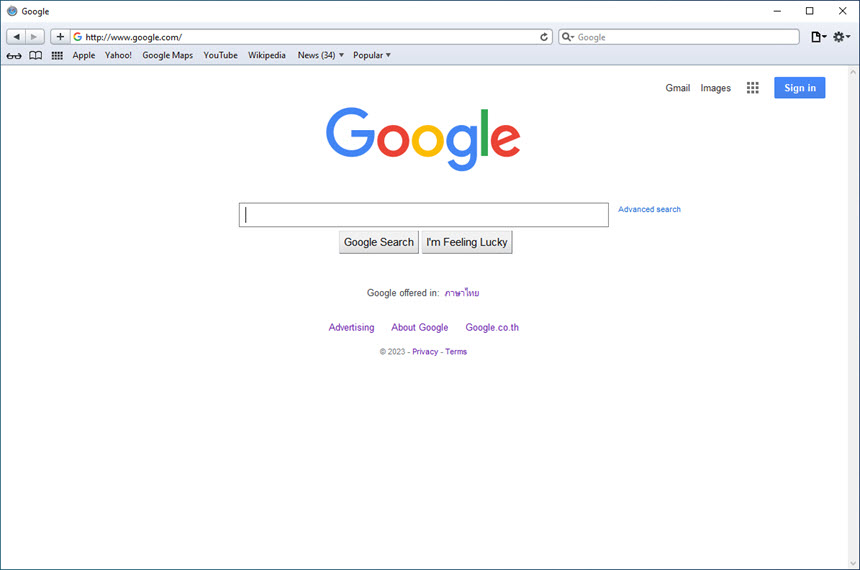Click the search magnifier icon in toolbar

[567, 37]
